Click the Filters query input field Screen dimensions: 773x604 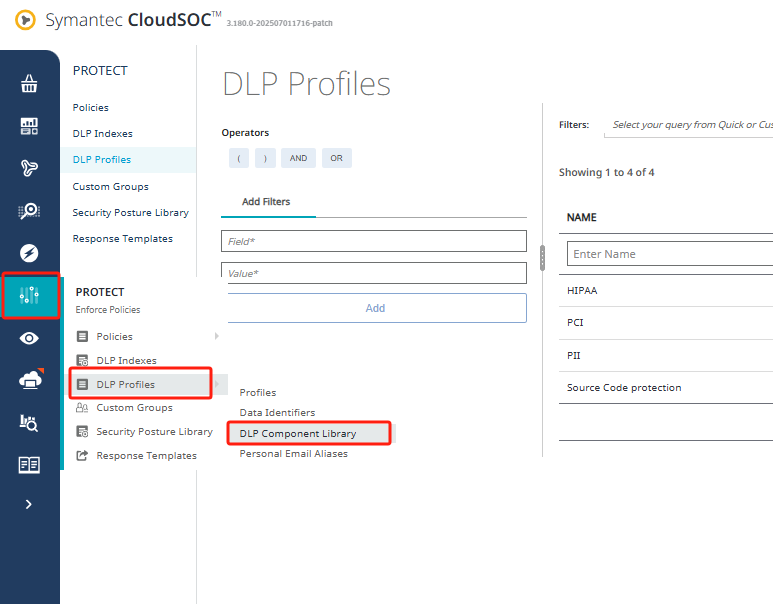(688, 125)
